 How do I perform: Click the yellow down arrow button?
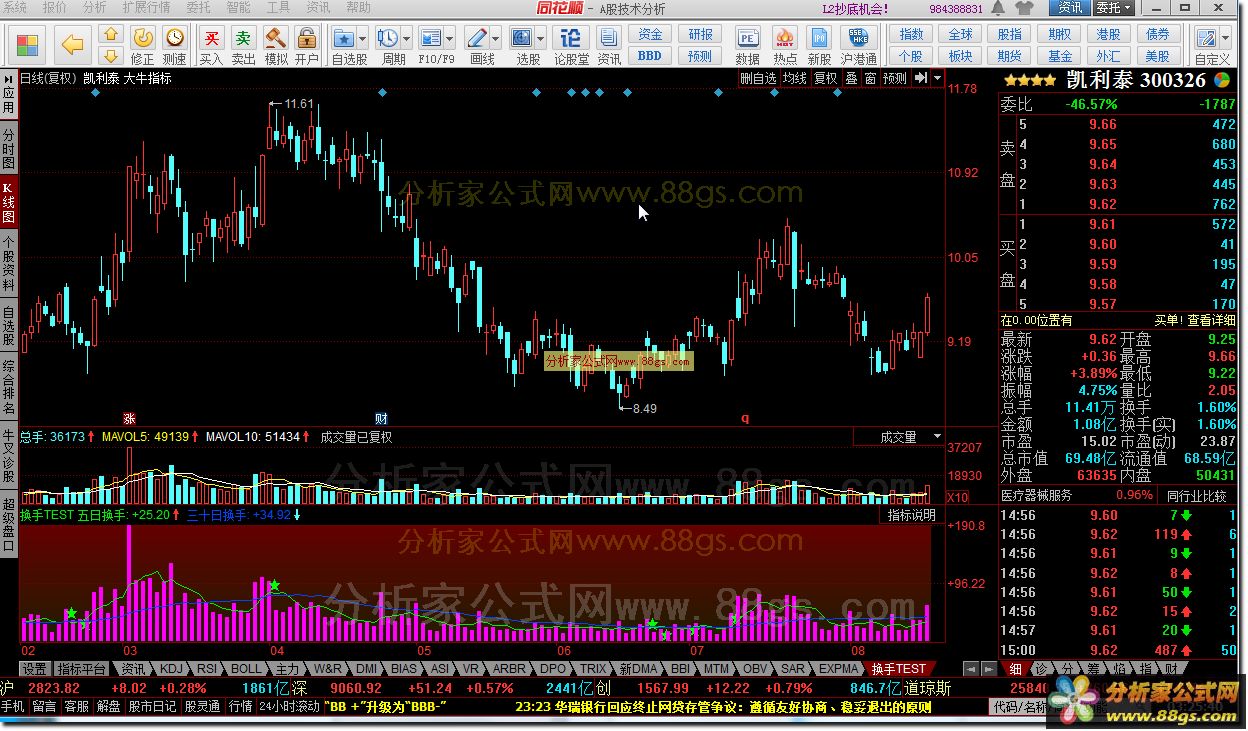(111, 55)
